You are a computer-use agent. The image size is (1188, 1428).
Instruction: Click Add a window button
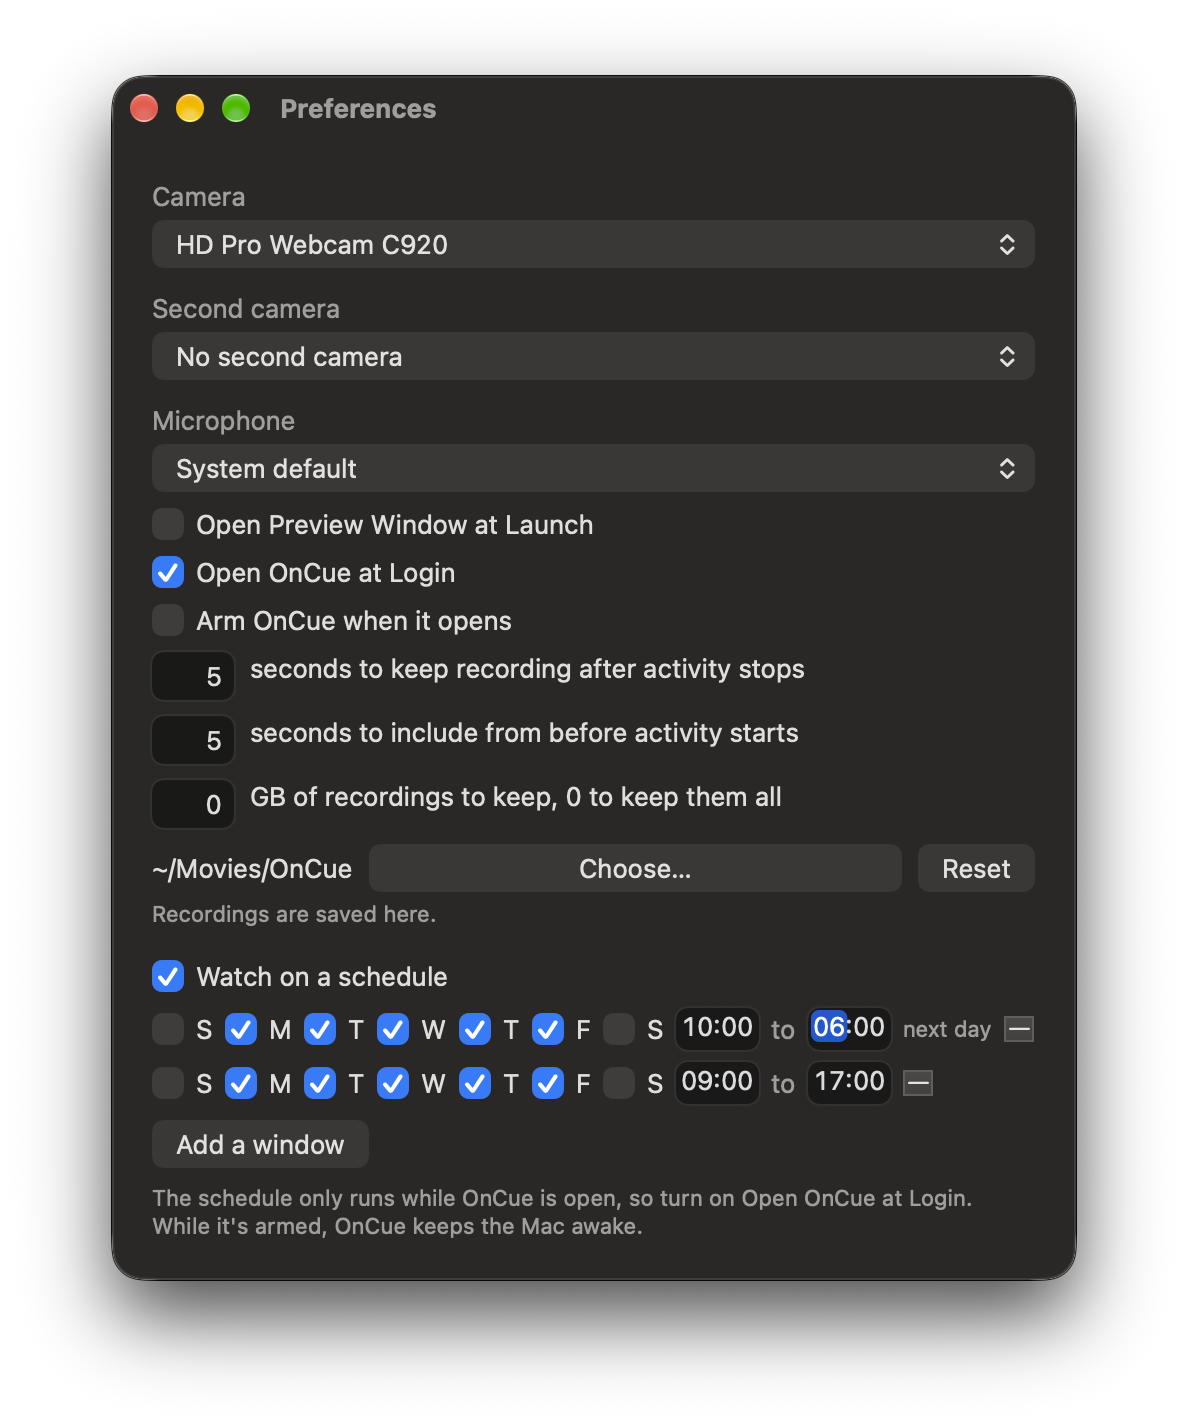[260, 1144]
